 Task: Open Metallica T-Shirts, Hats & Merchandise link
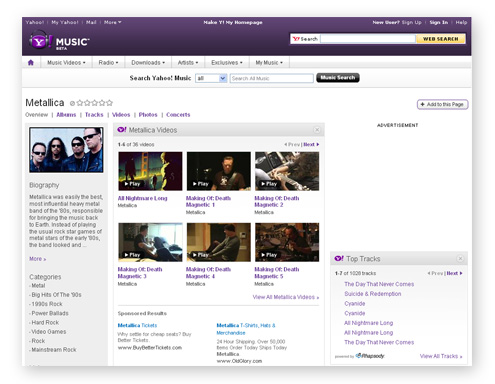246,329
